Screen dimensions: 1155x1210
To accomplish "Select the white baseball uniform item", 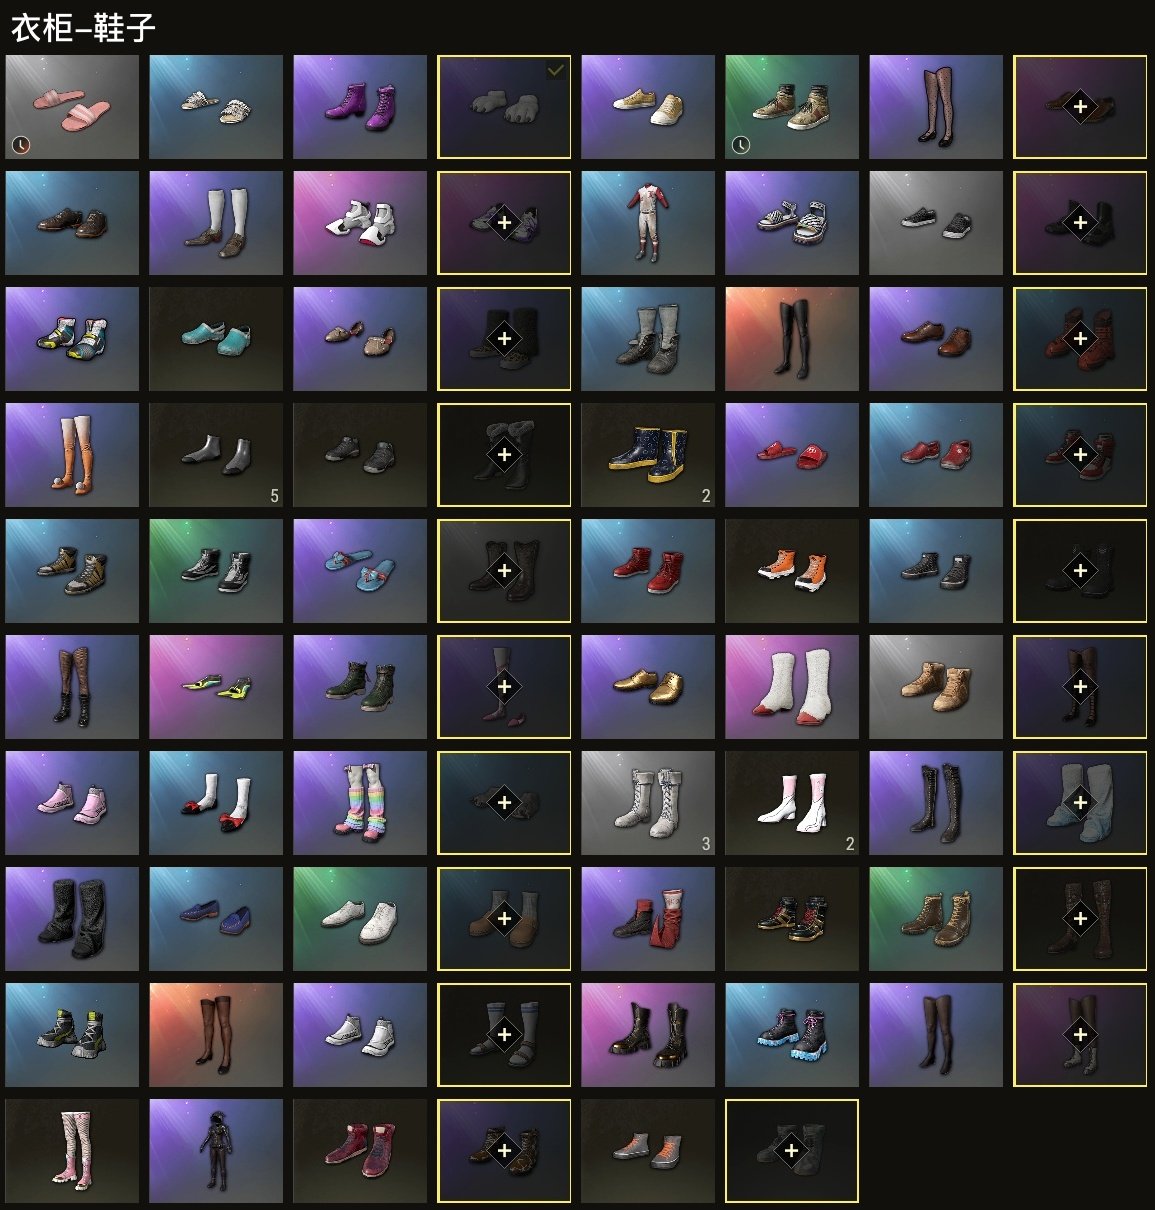I will coord(648,223).
